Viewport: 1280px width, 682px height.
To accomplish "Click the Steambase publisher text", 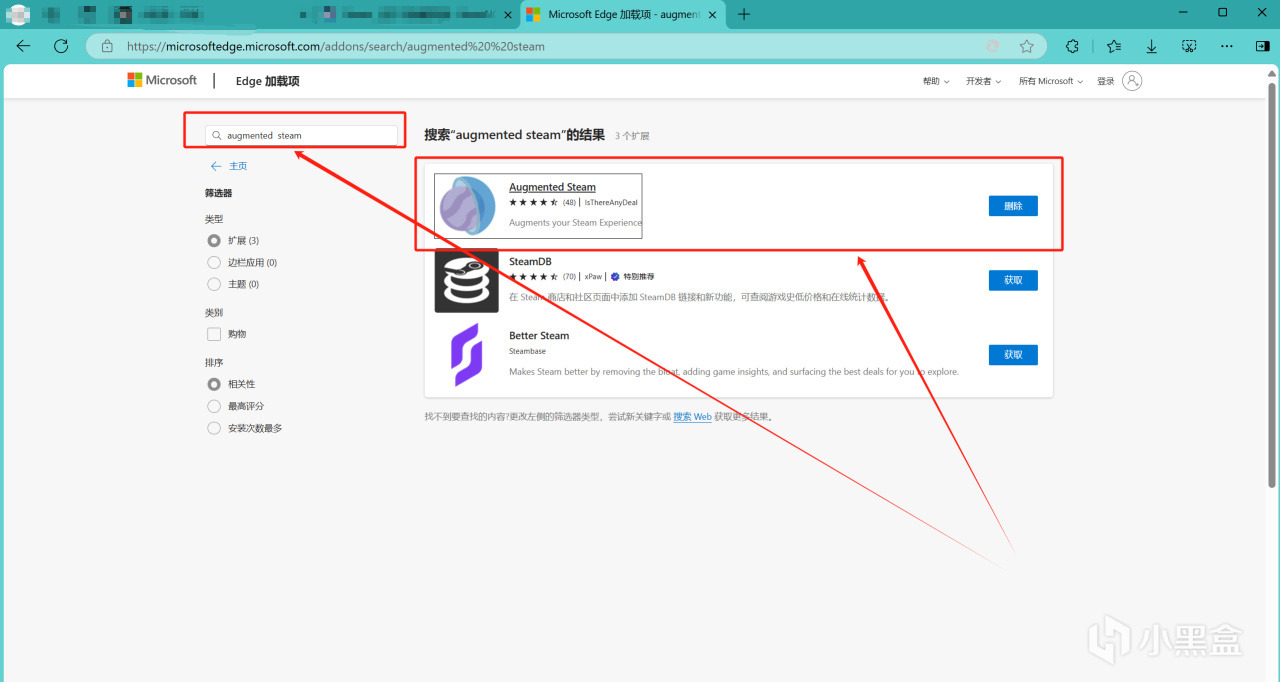I will coord(527,351).
